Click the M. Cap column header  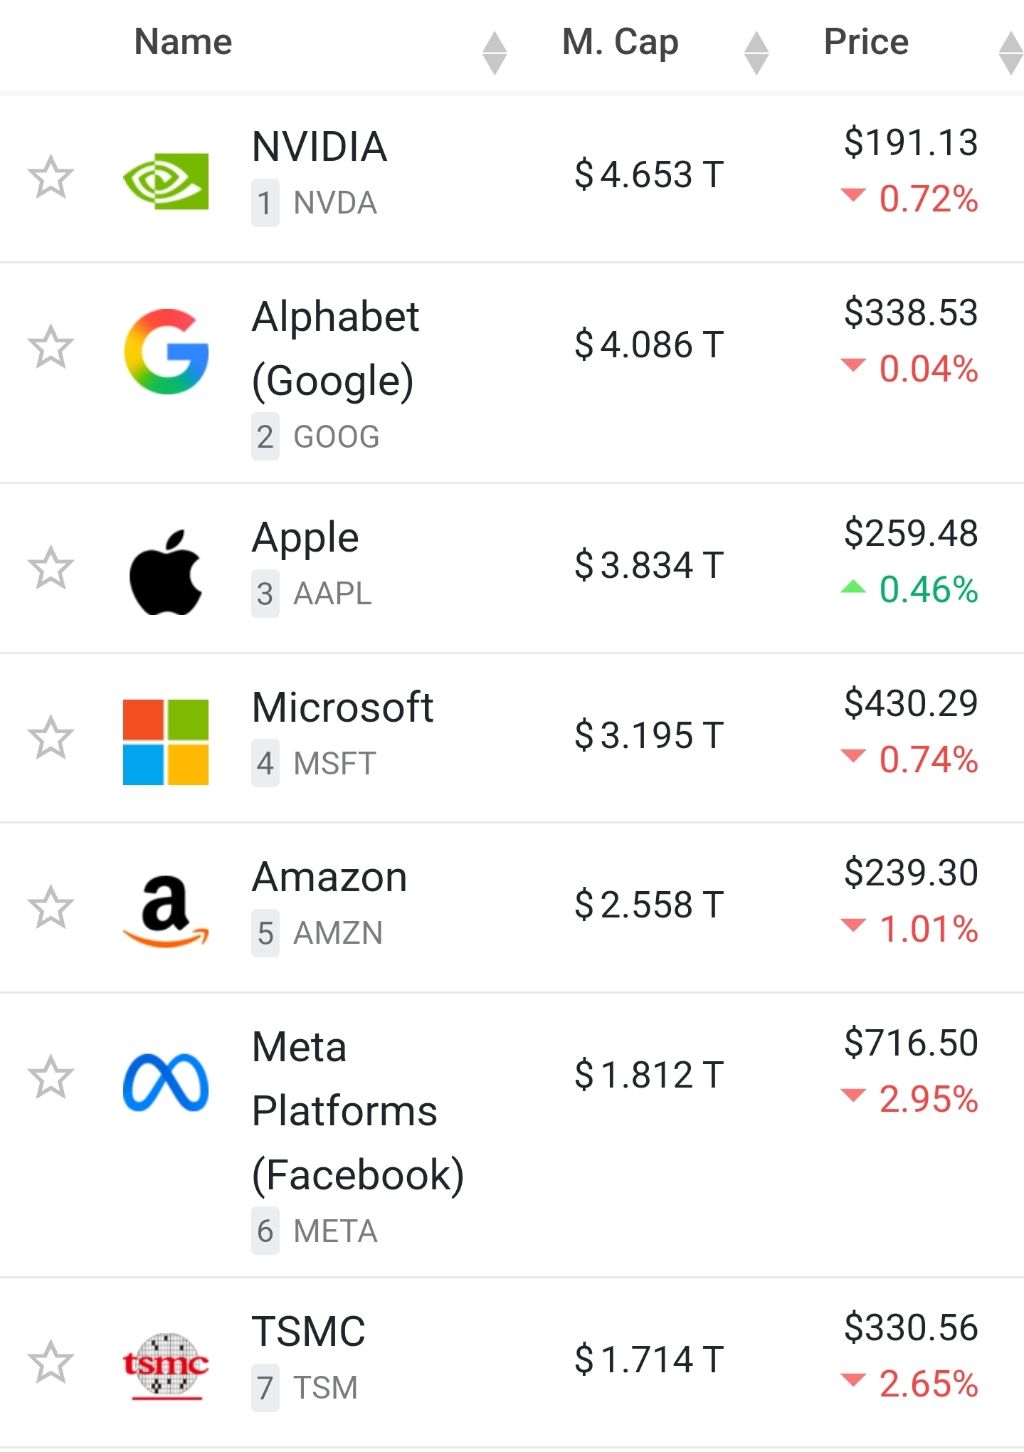pyautogui.click(x=620, y=42)
